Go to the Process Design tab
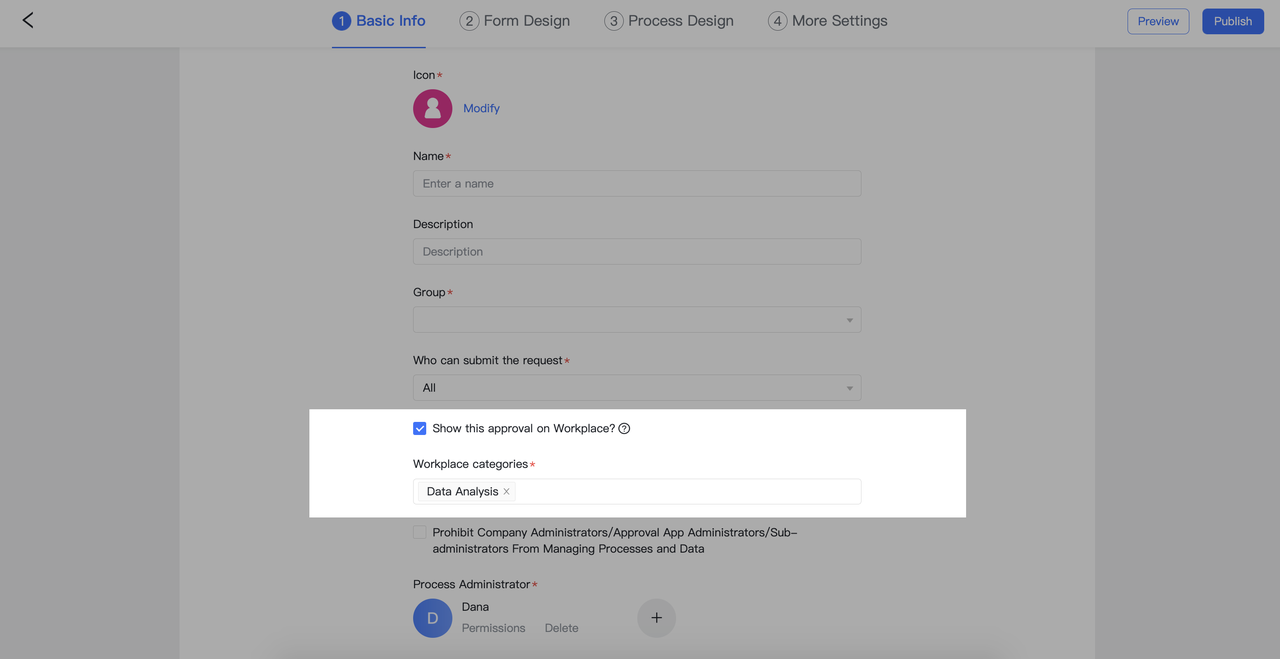Screen dimensions: 1280x659 pos(680,21)
